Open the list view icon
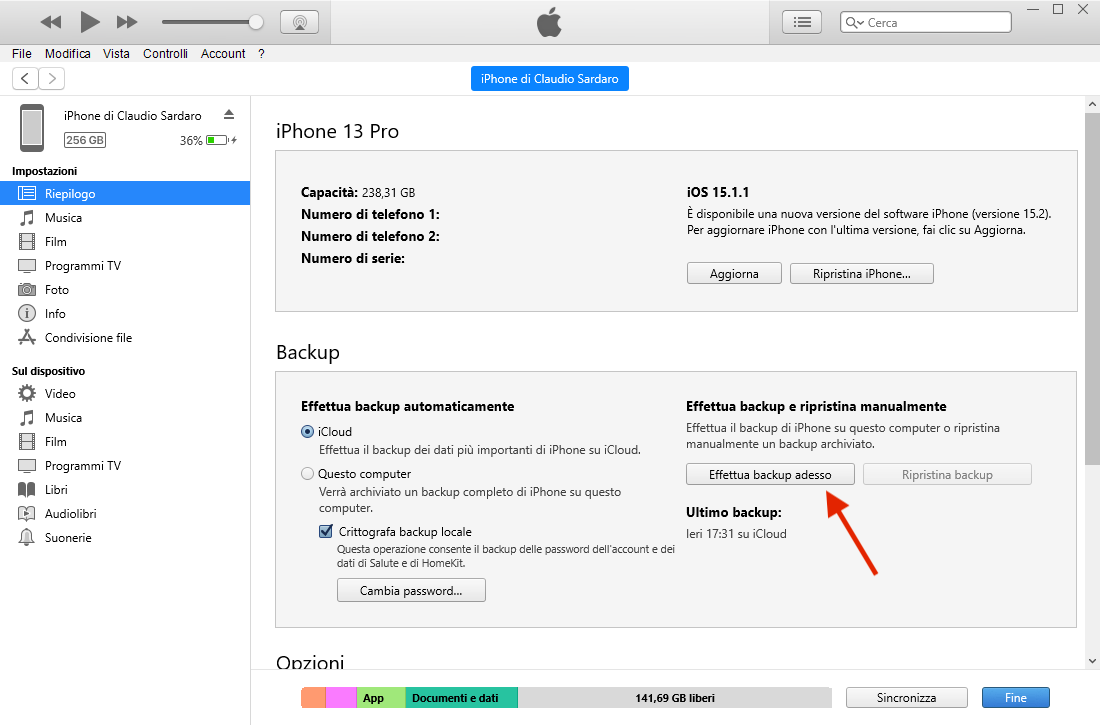The image size is (1100, 725). tap(801, 22)
